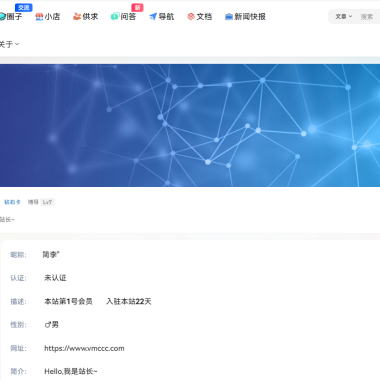This screenshot has height=380, width=380.
Task: Open the 供求 menu item
Action: point(86,17)
